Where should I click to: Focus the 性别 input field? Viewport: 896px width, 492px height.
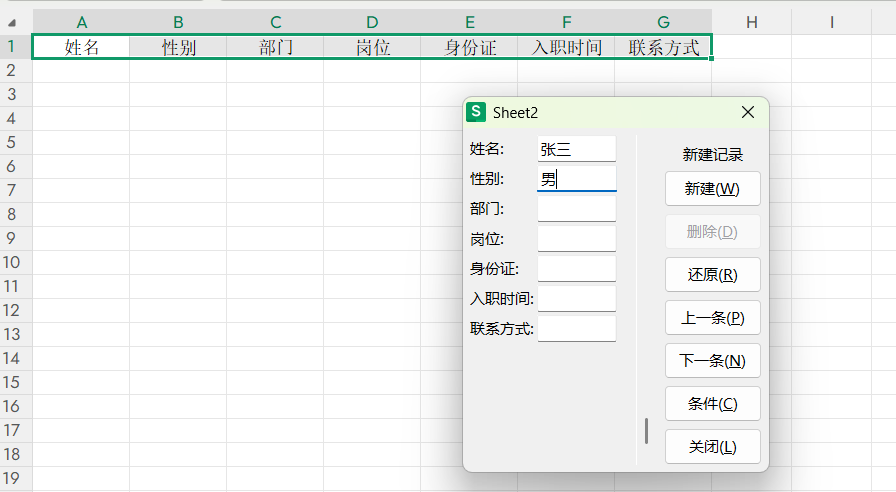pos(577,179)
